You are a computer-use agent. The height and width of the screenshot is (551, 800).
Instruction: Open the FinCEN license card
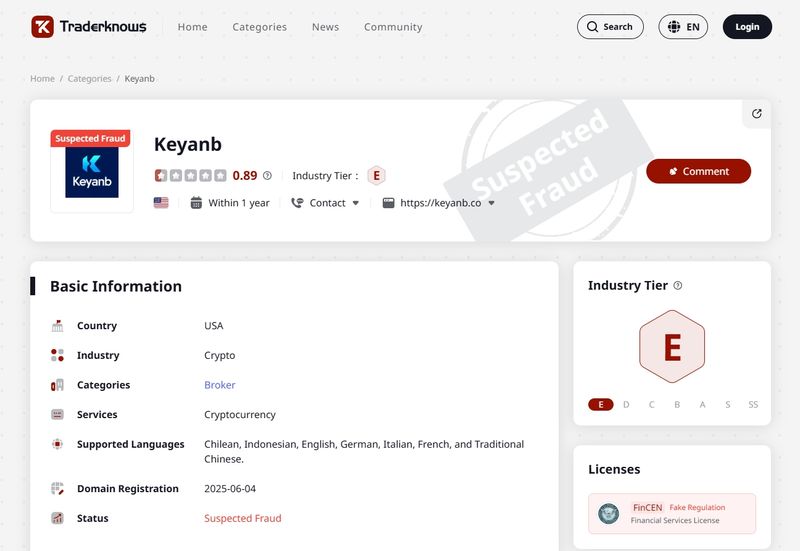tap(672, 513)
